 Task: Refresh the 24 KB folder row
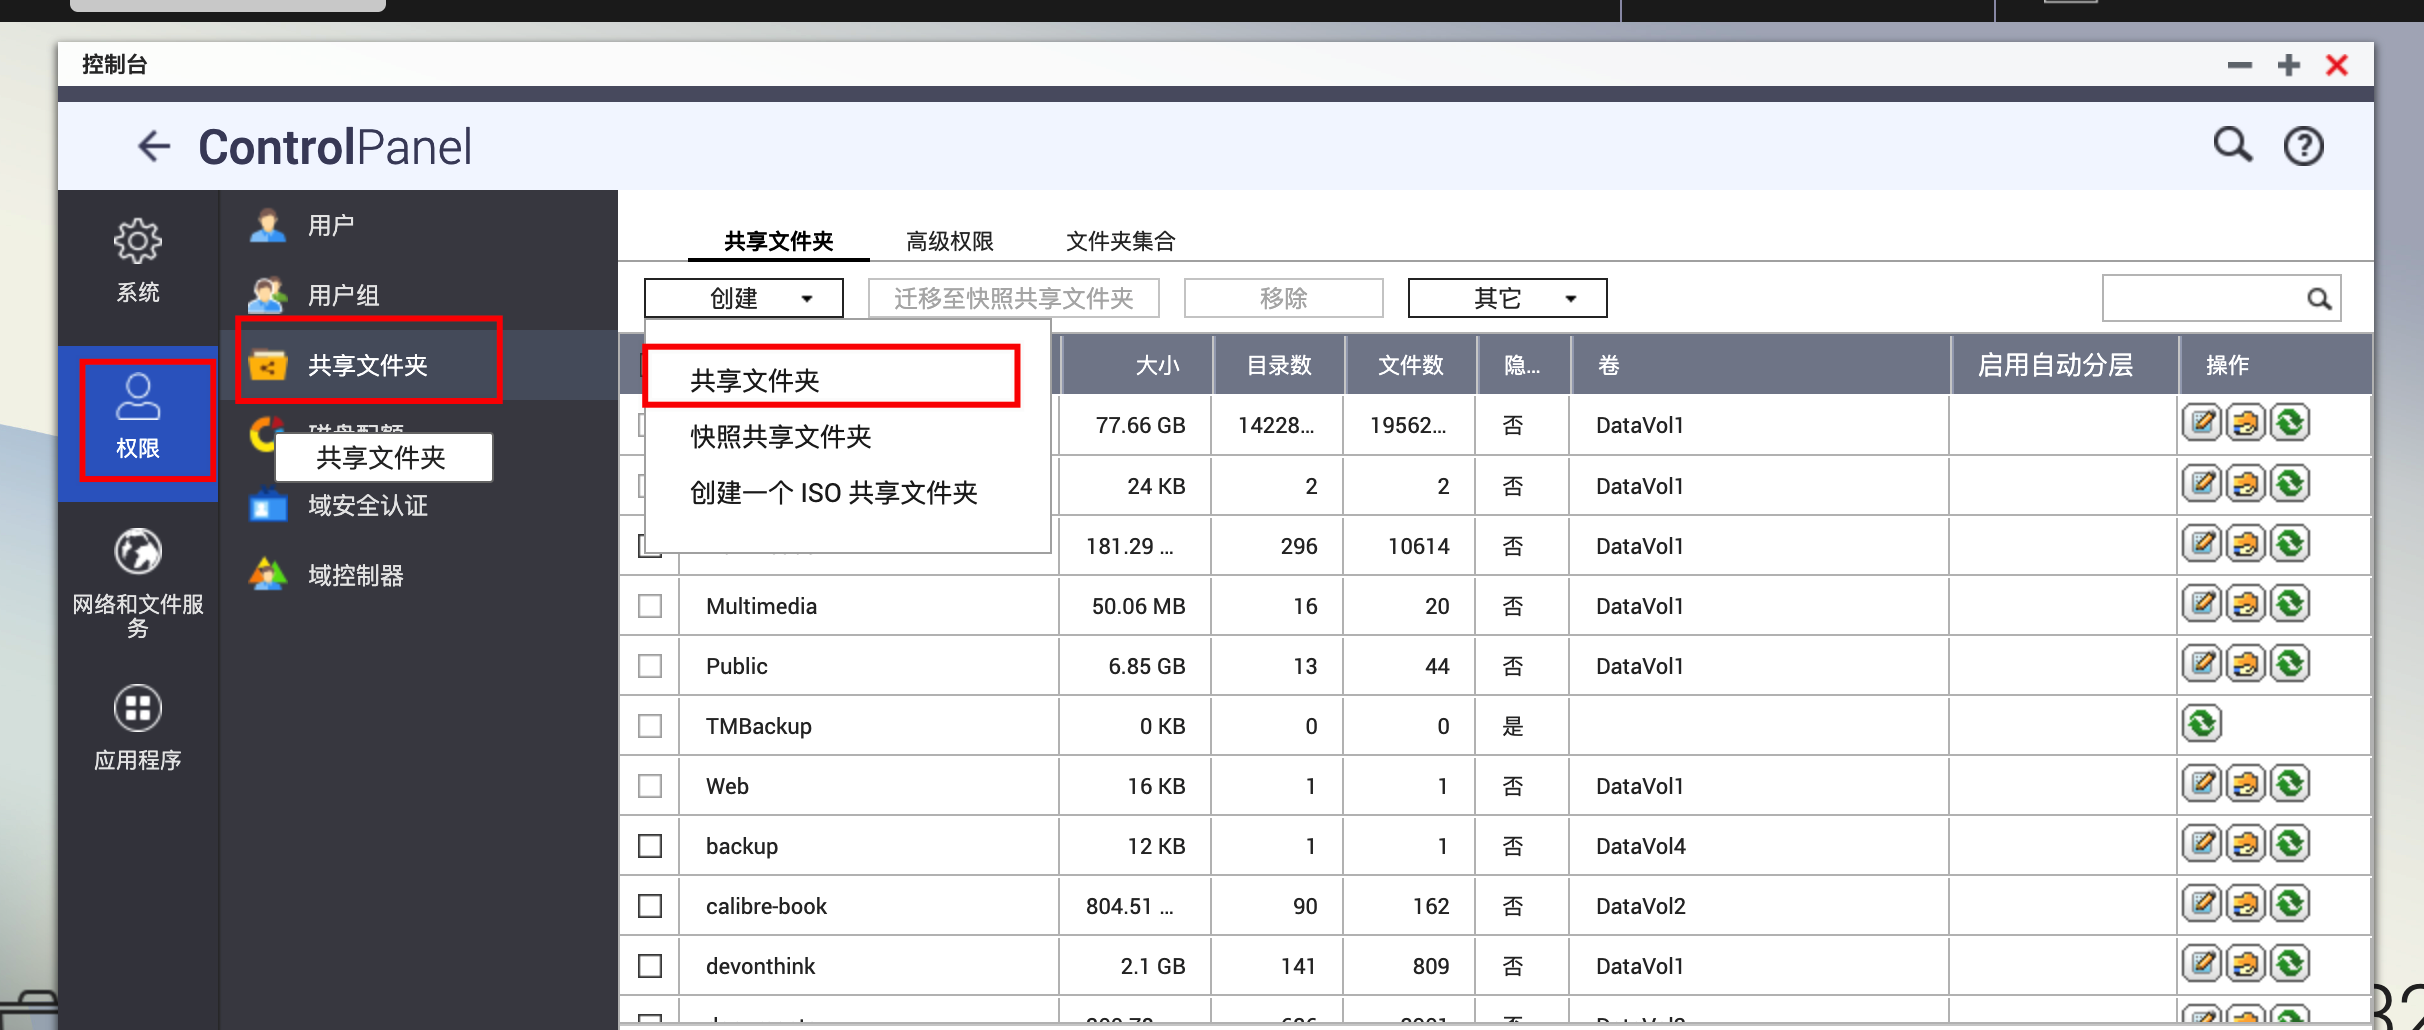point(2290,484)
